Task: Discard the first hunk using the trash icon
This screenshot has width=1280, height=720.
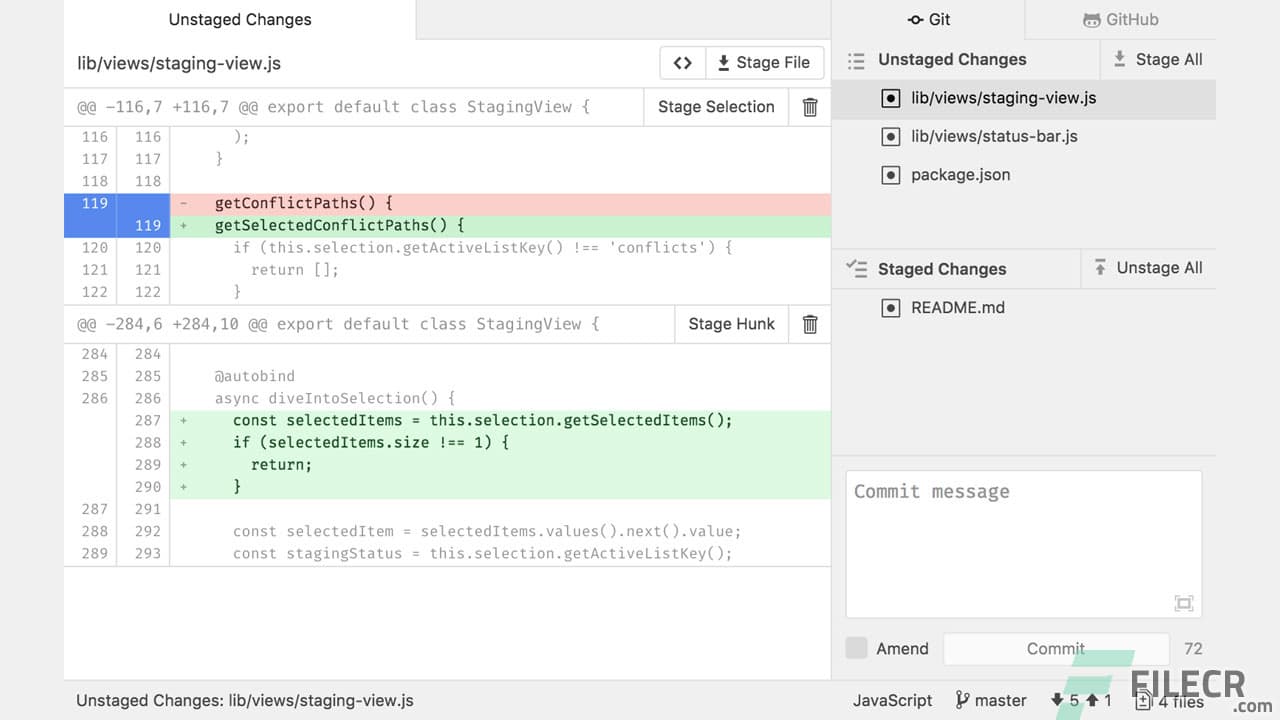Action: pyautogui.click(x=809, y=107)
